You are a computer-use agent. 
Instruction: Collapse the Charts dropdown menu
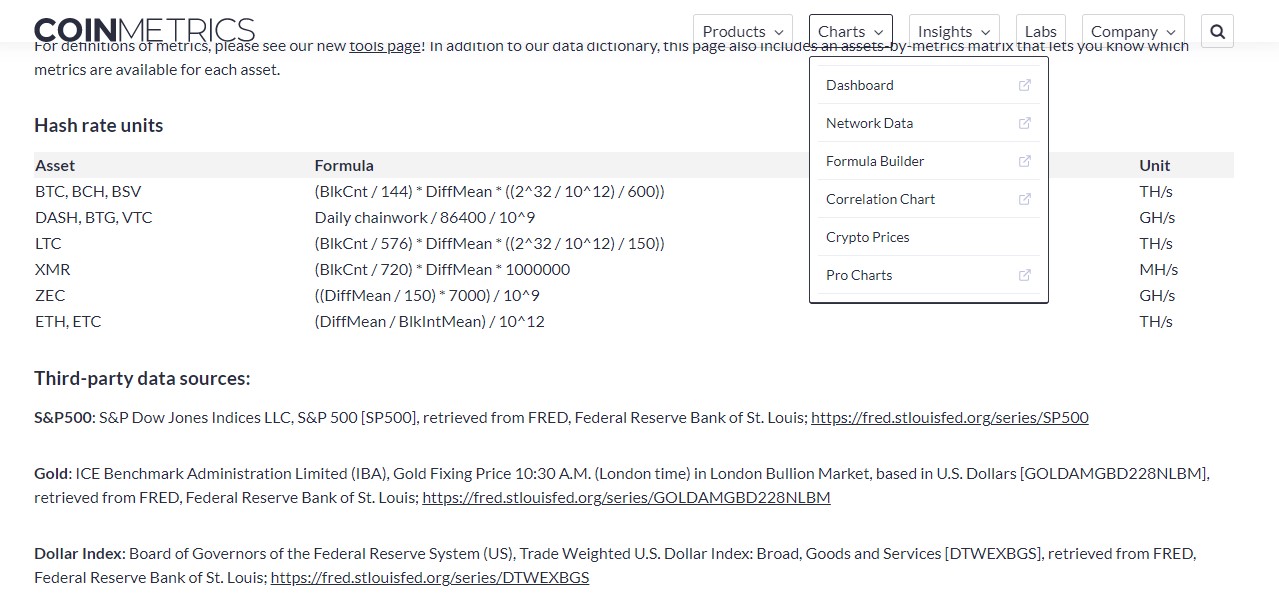(851, 31)
